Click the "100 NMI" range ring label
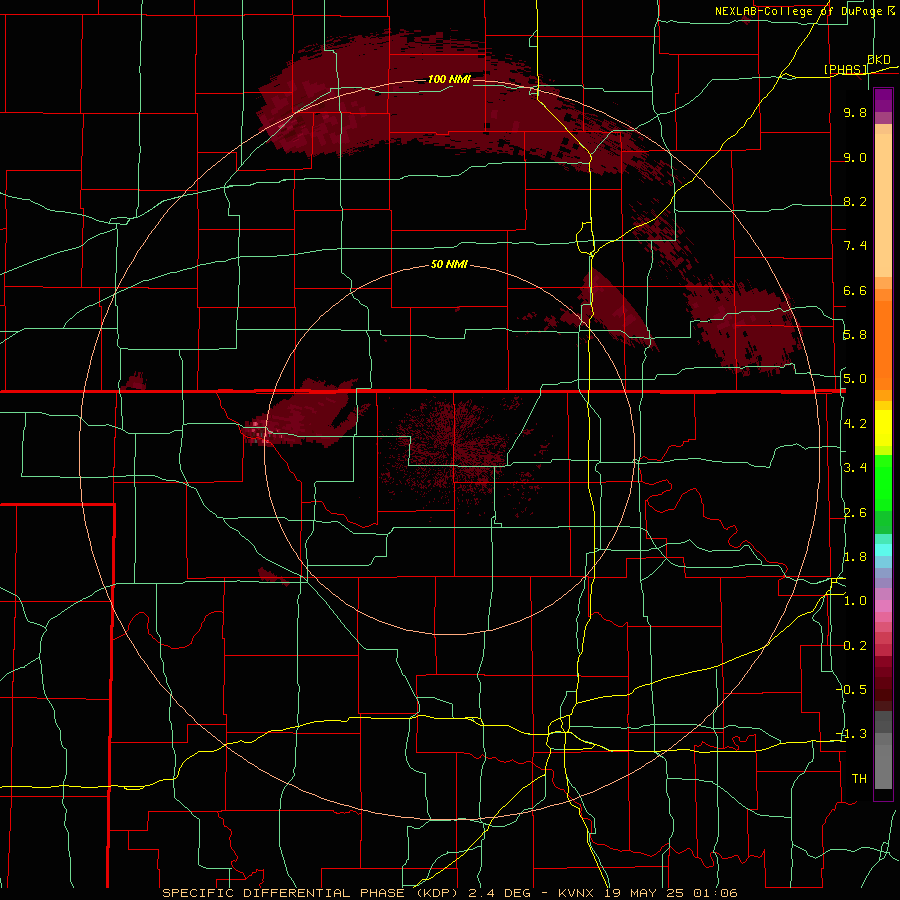 pyautogui.click(x=449, y=79)
